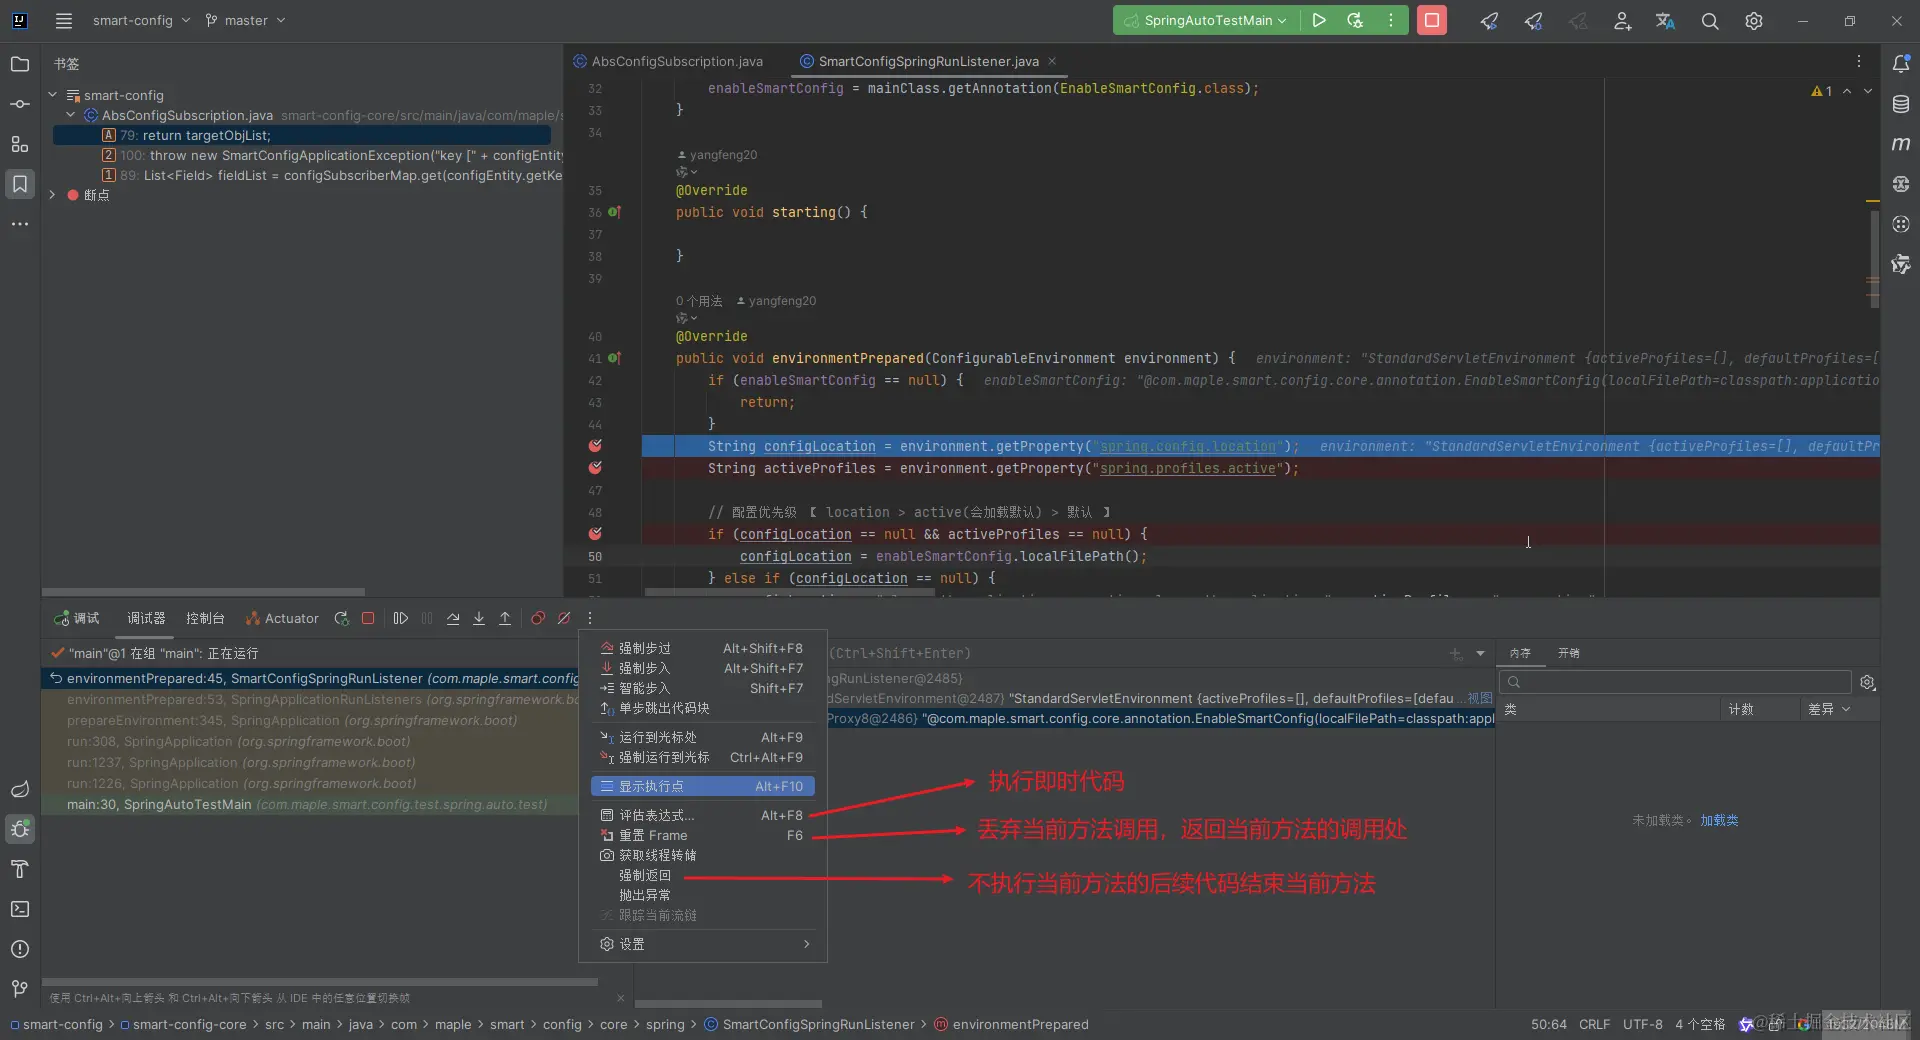Select 显示执行点 from the debug menu
1920x1040 pixels.
(703, 786)
